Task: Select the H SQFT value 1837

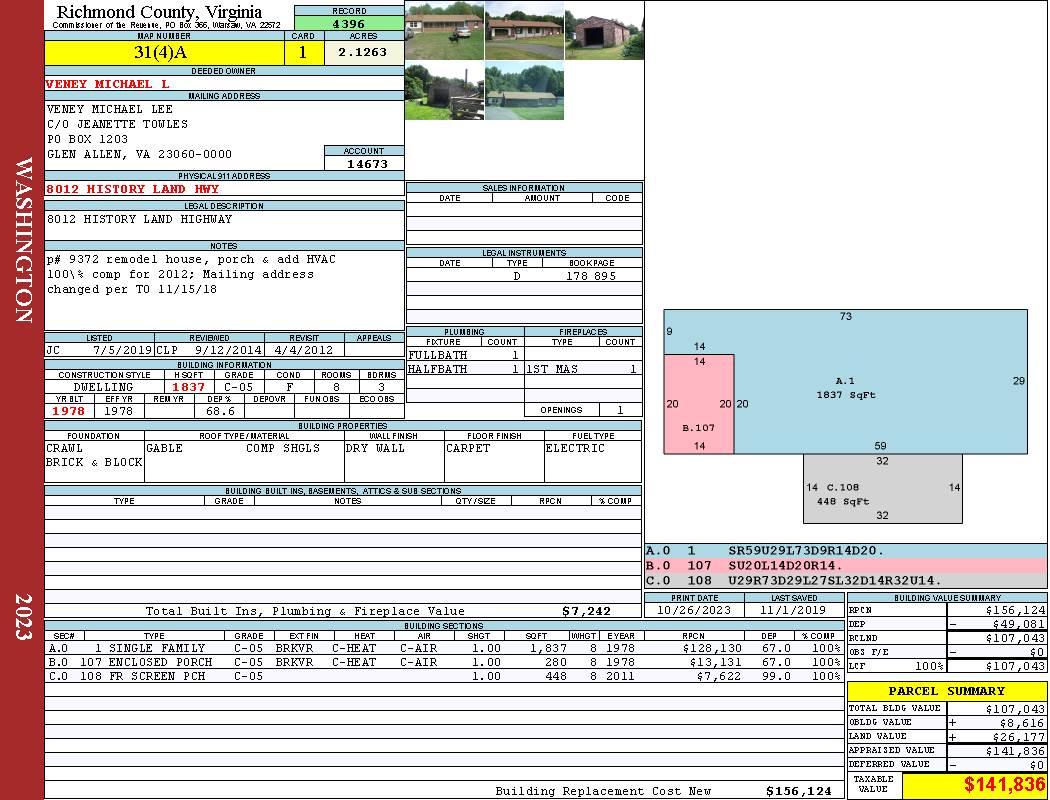Action: coord(188,387)
